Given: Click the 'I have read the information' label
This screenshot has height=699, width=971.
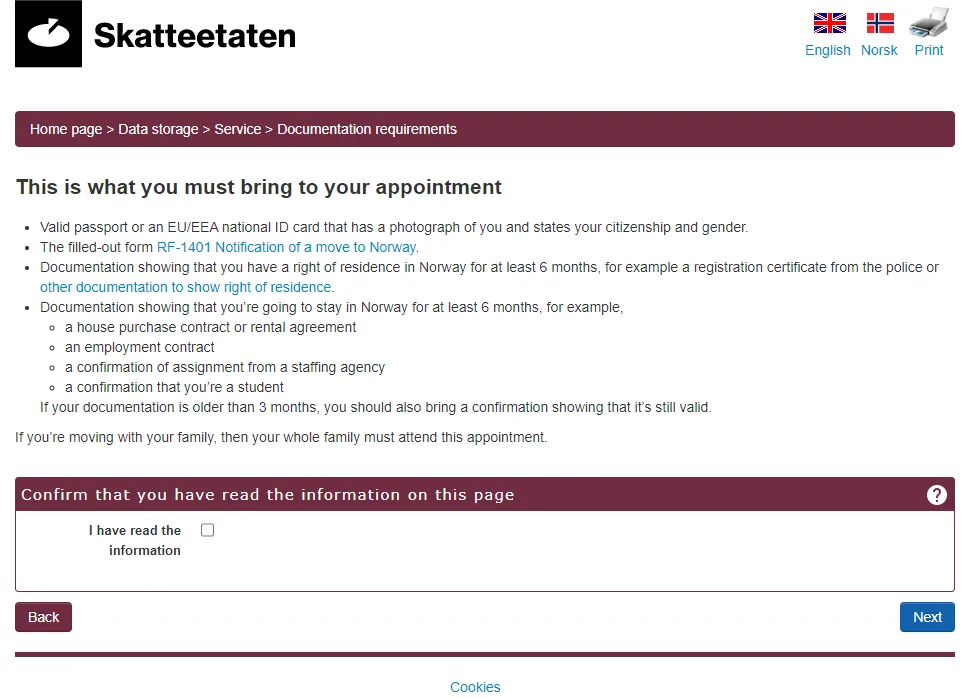Looking at the screenshot, I should pyautogui.click(x=135, y=541).
